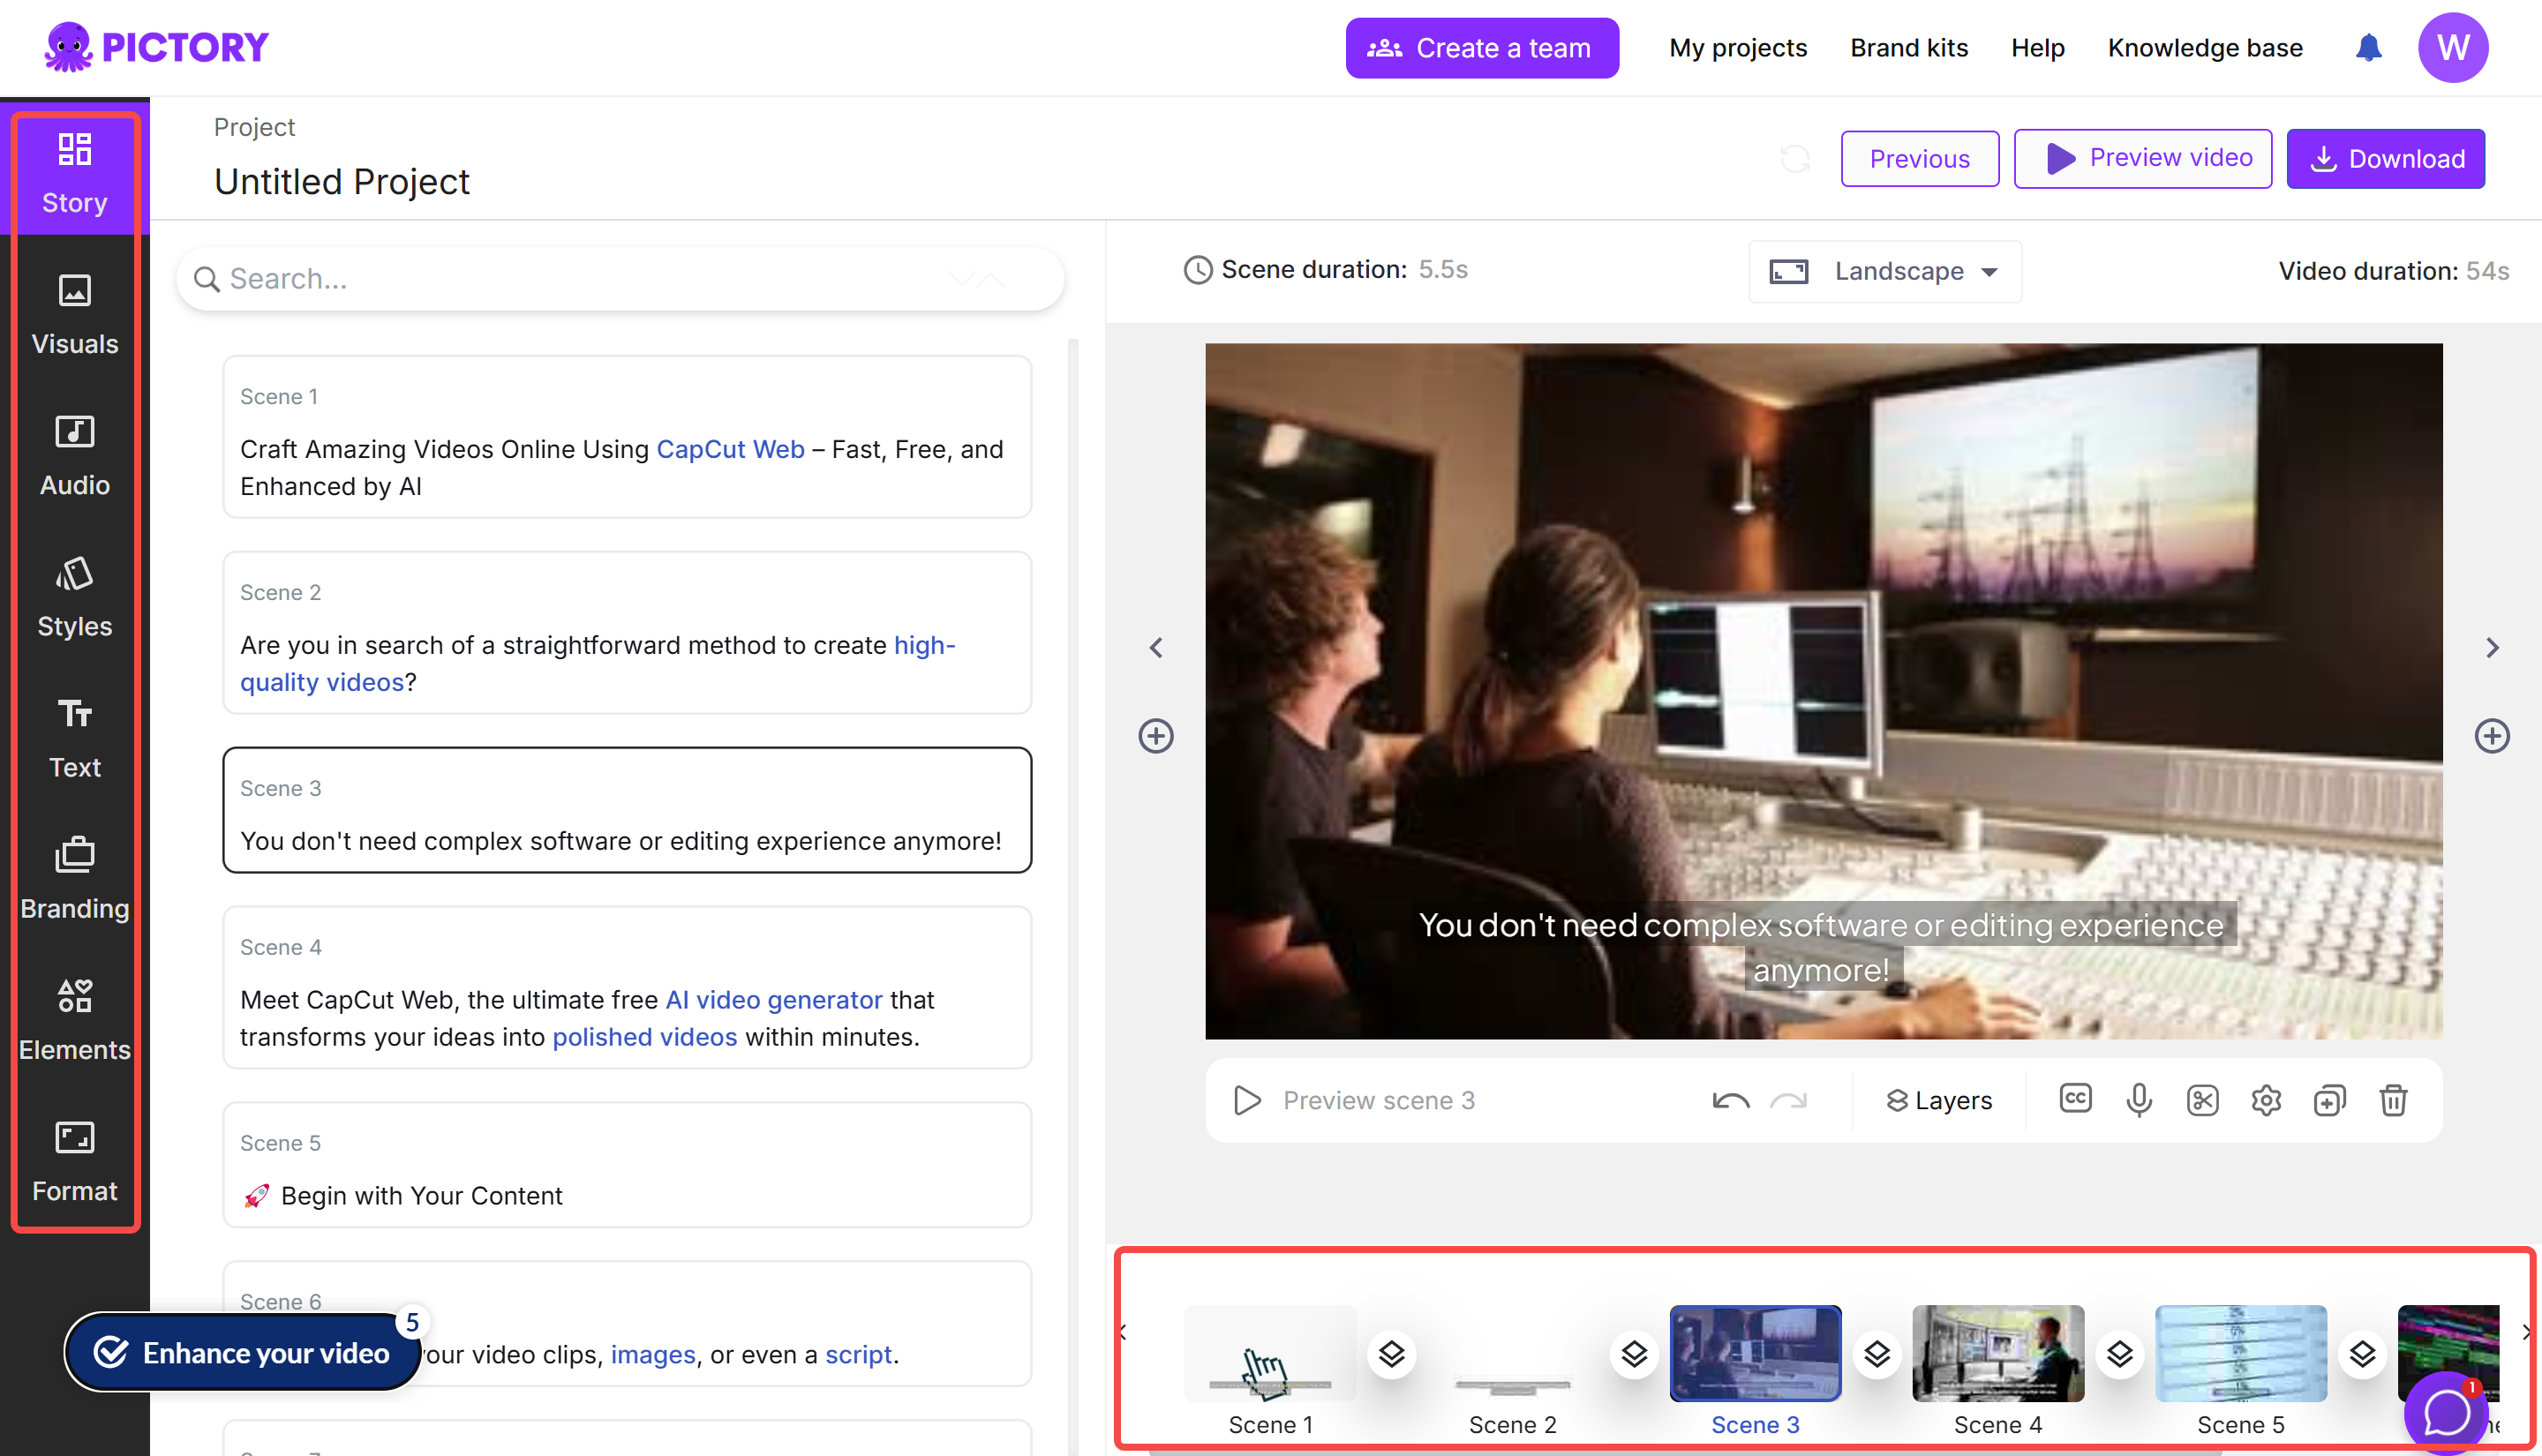Image resolution: width=2542 pixels, height=1456 pixels.
Task: Click the Preview video button
Action: pos(2142,158)
